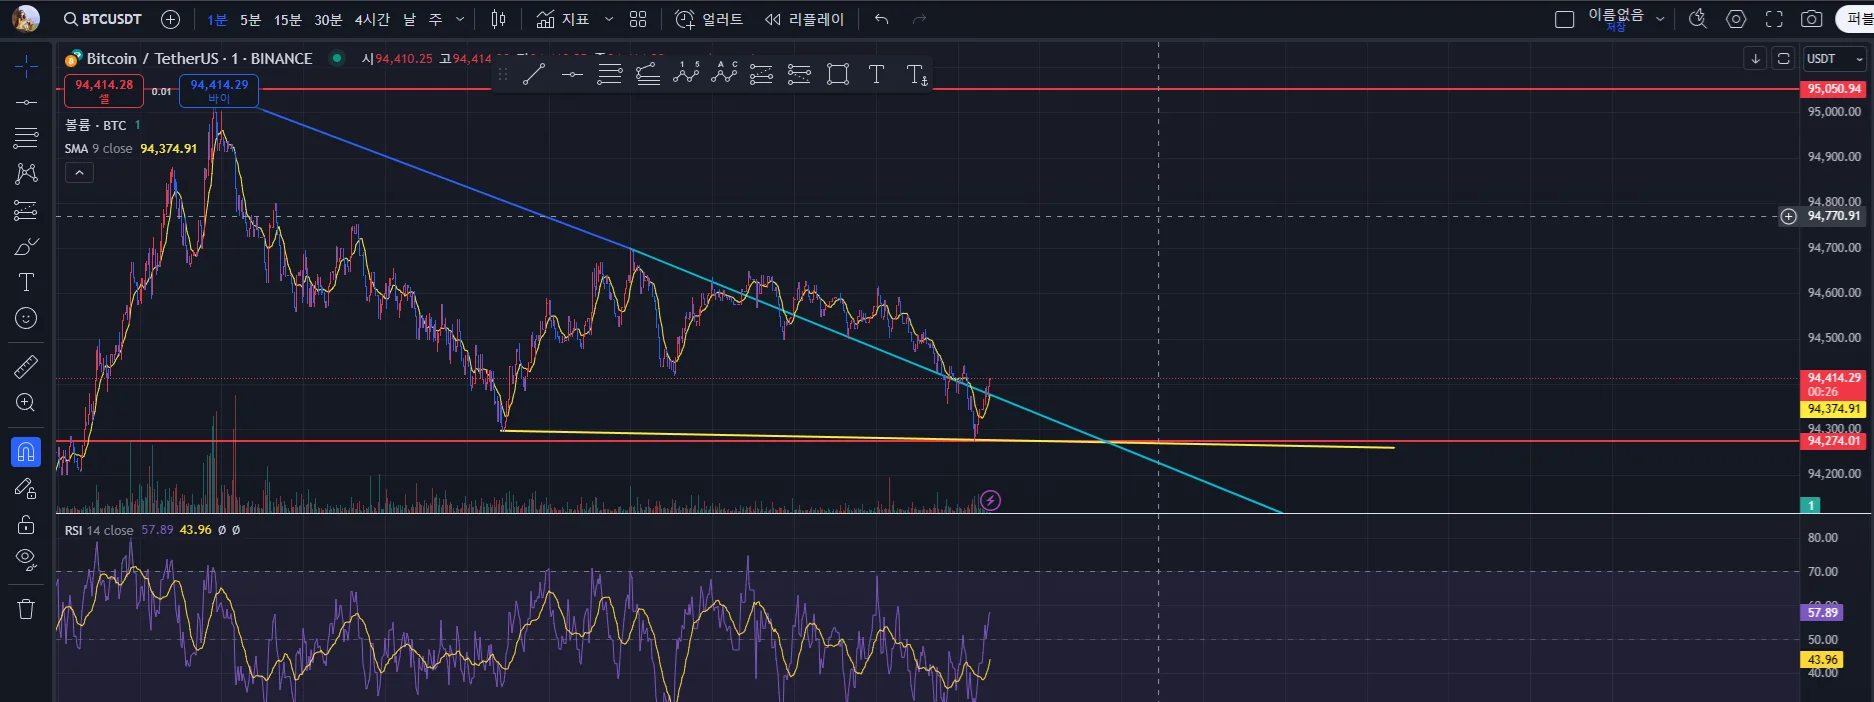Switch to the 15분 timeframe
1874x702 pixels.
[x=288, y=19]
